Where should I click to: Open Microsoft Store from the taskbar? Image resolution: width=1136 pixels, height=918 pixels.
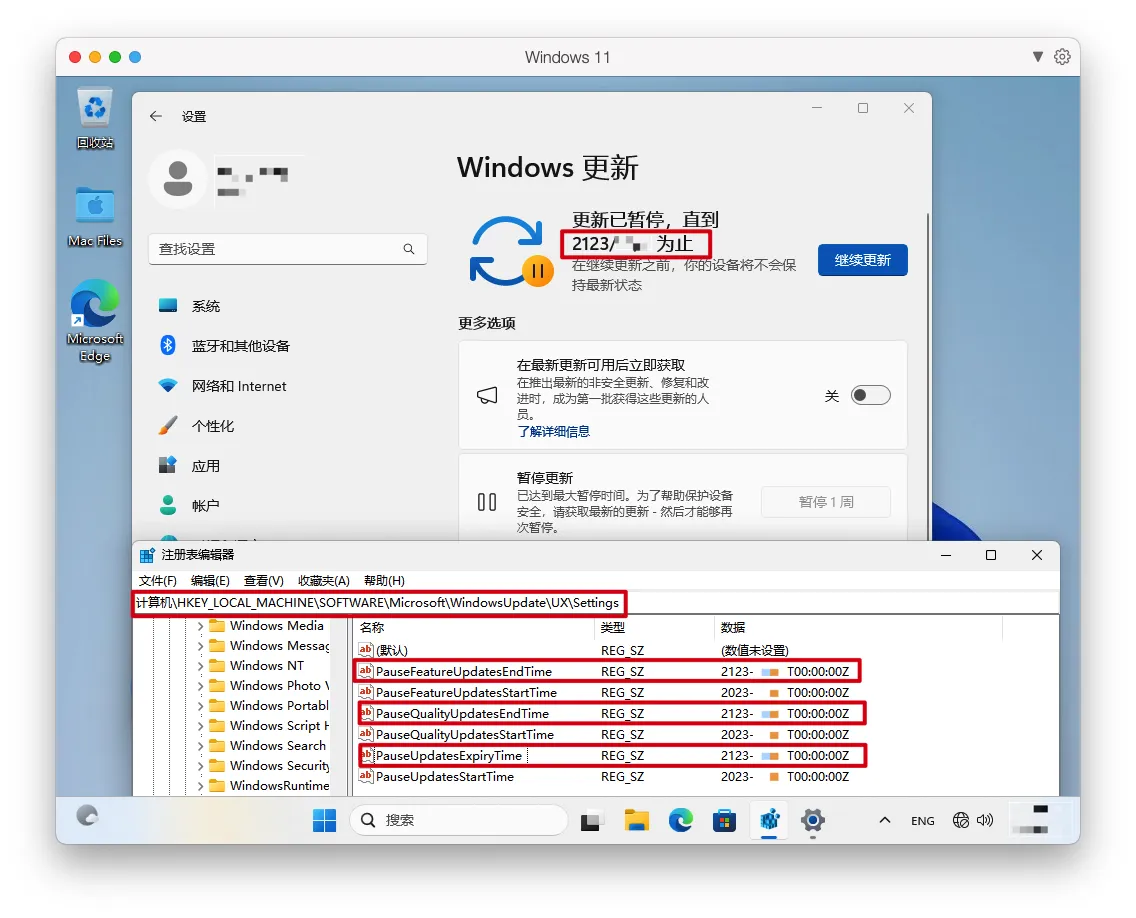tap(724, 820)
